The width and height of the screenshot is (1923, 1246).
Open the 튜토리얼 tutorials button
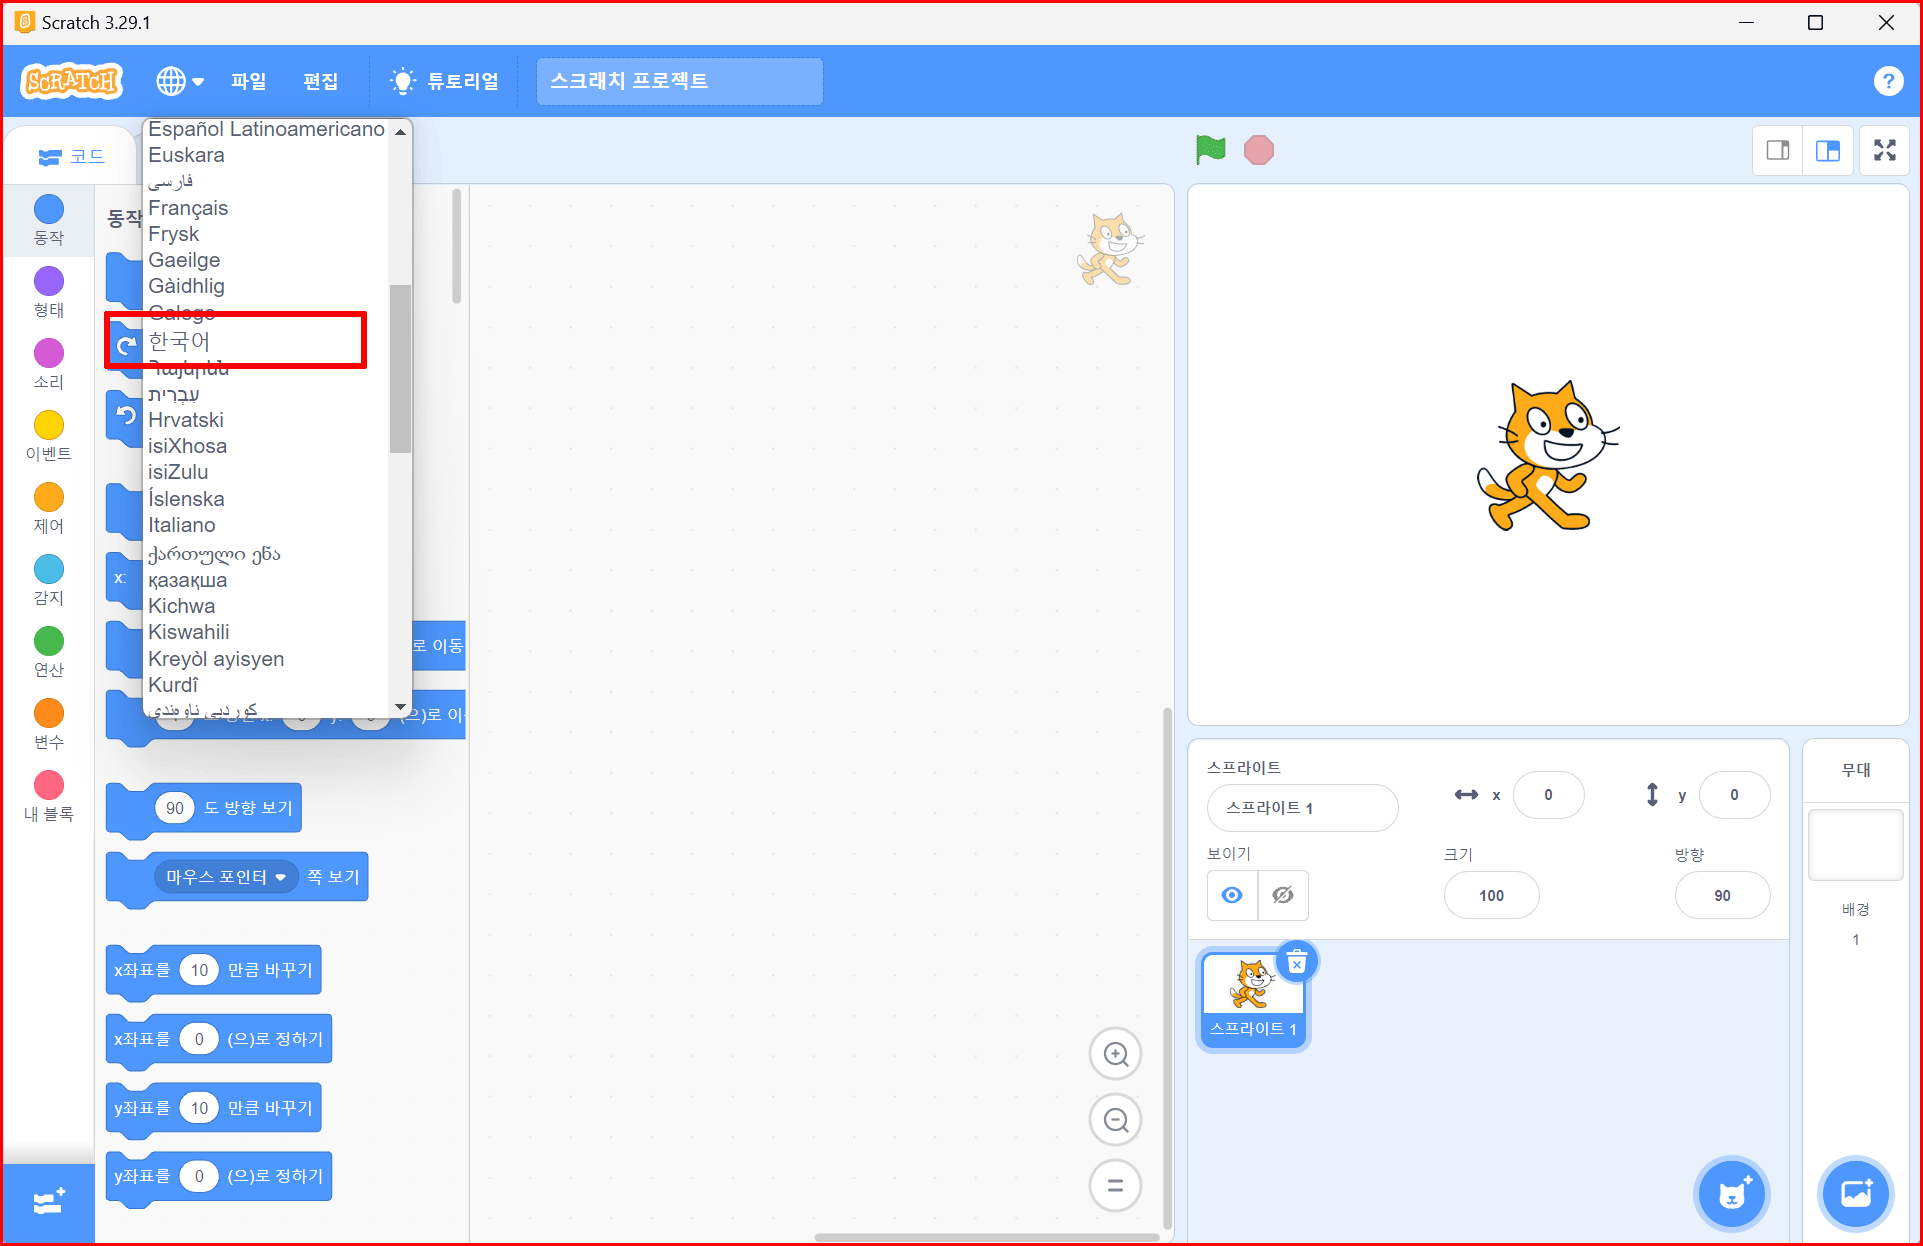[445, 81]
